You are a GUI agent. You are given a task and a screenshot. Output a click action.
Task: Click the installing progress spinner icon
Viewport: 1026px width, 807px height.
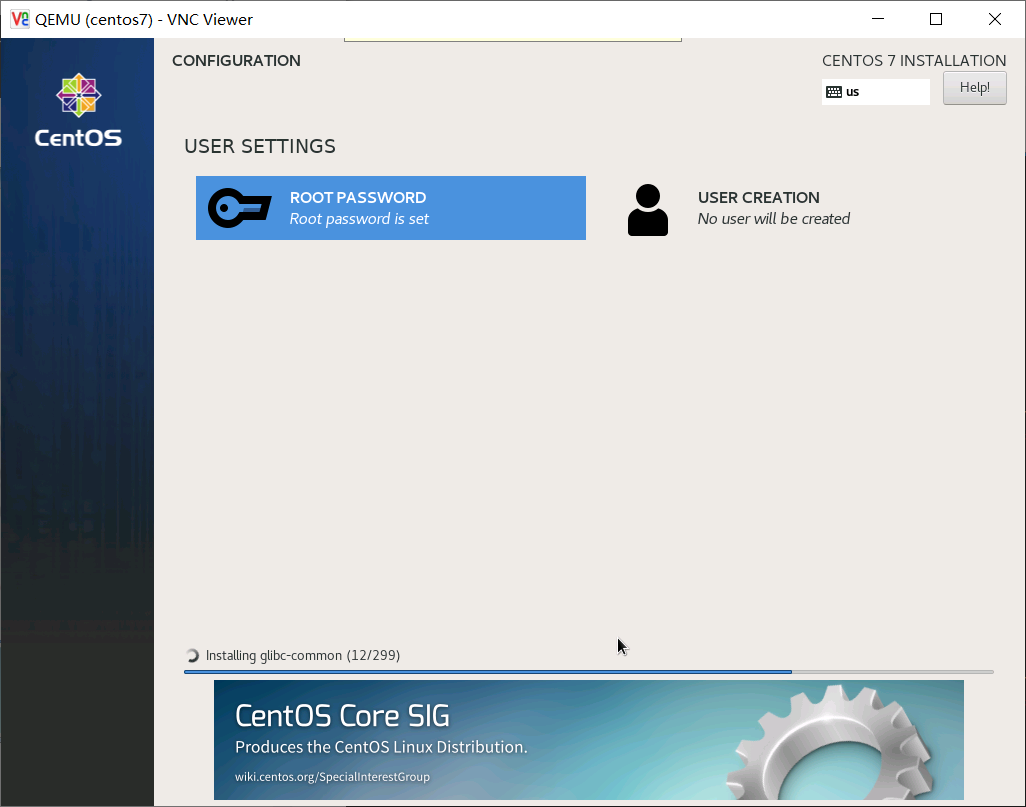tap(192, 655)
